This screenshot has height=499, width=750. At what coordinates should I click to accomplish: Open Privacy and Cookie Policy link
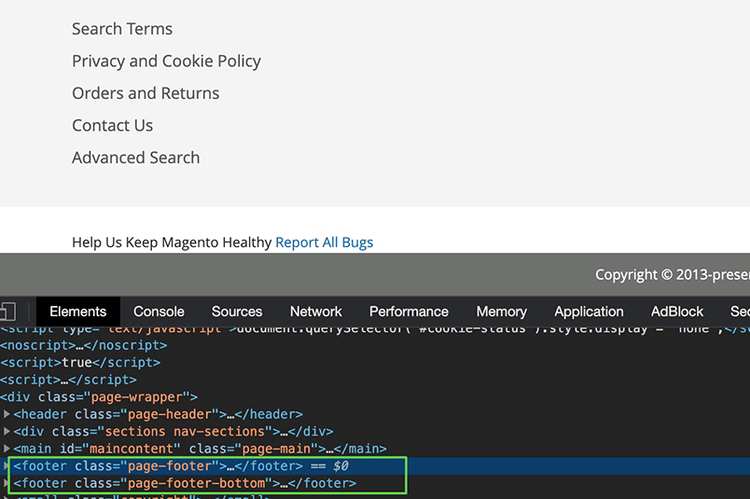tap(166, 61)
